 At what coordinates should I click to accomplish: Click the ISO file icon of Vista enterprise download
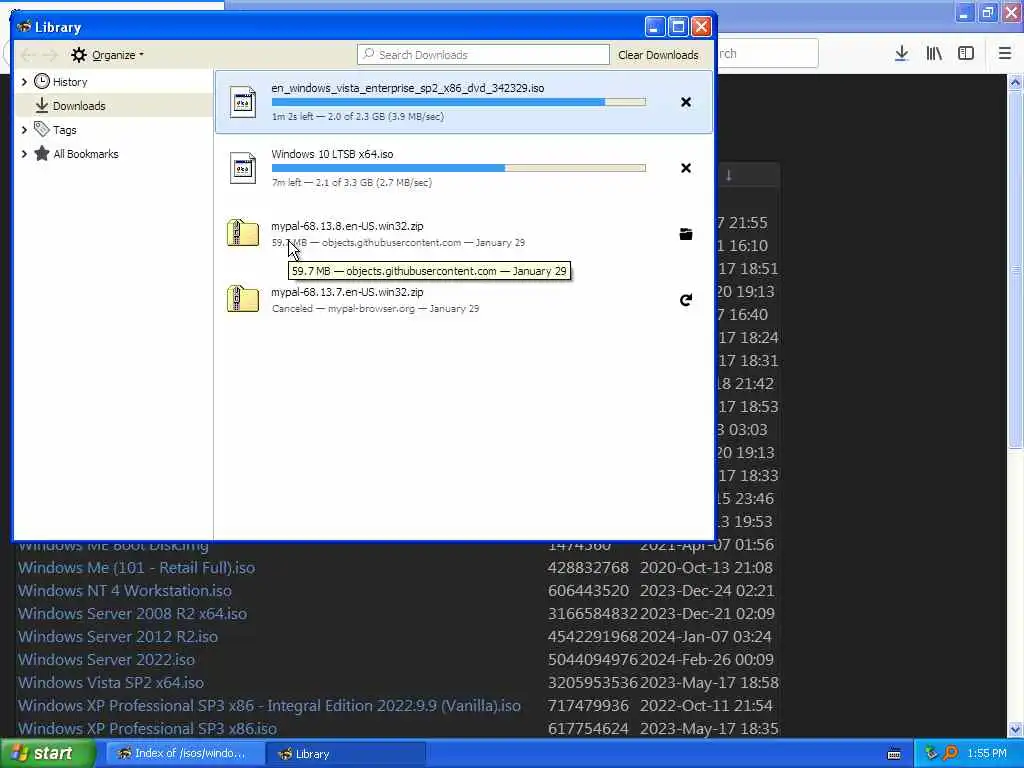(x=243, y=102)
